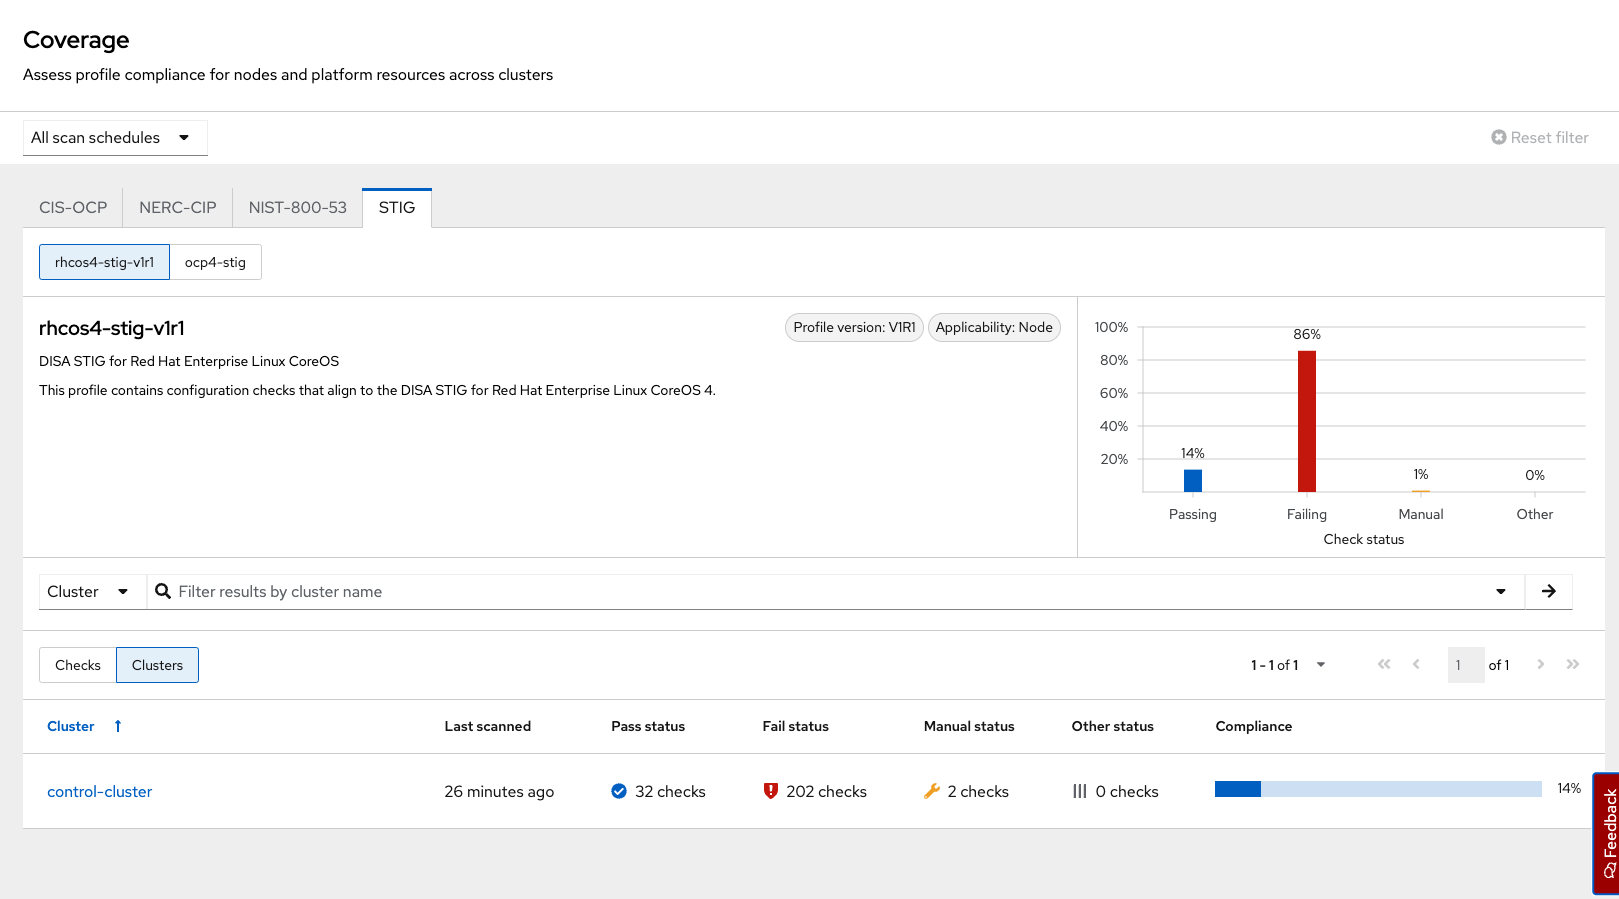Viewport: 1619px width, 899px height.
Task: Click the compliance progress bar for control-cluster
Action: [1377, 789]
